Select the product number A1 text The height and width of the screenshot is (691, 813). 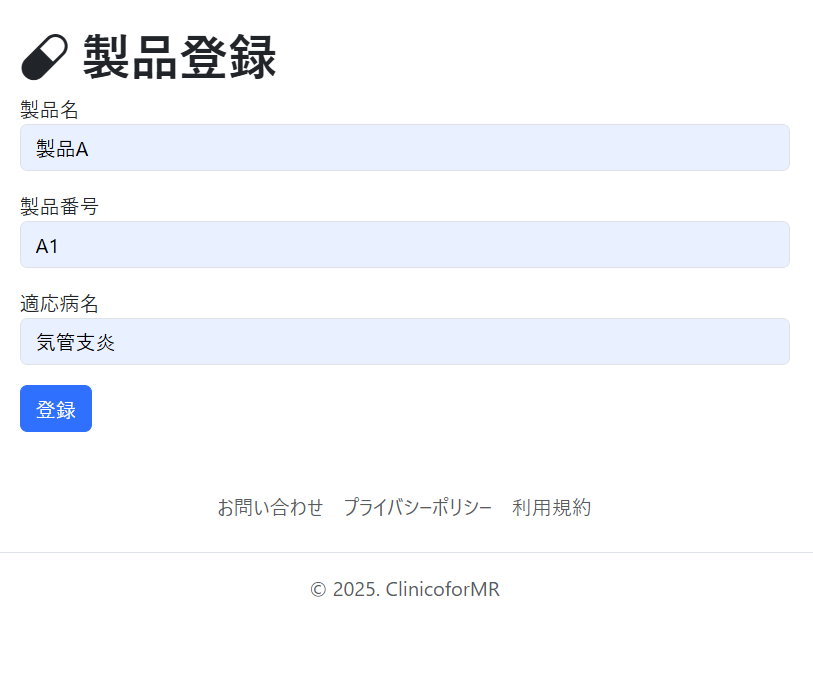46,246
